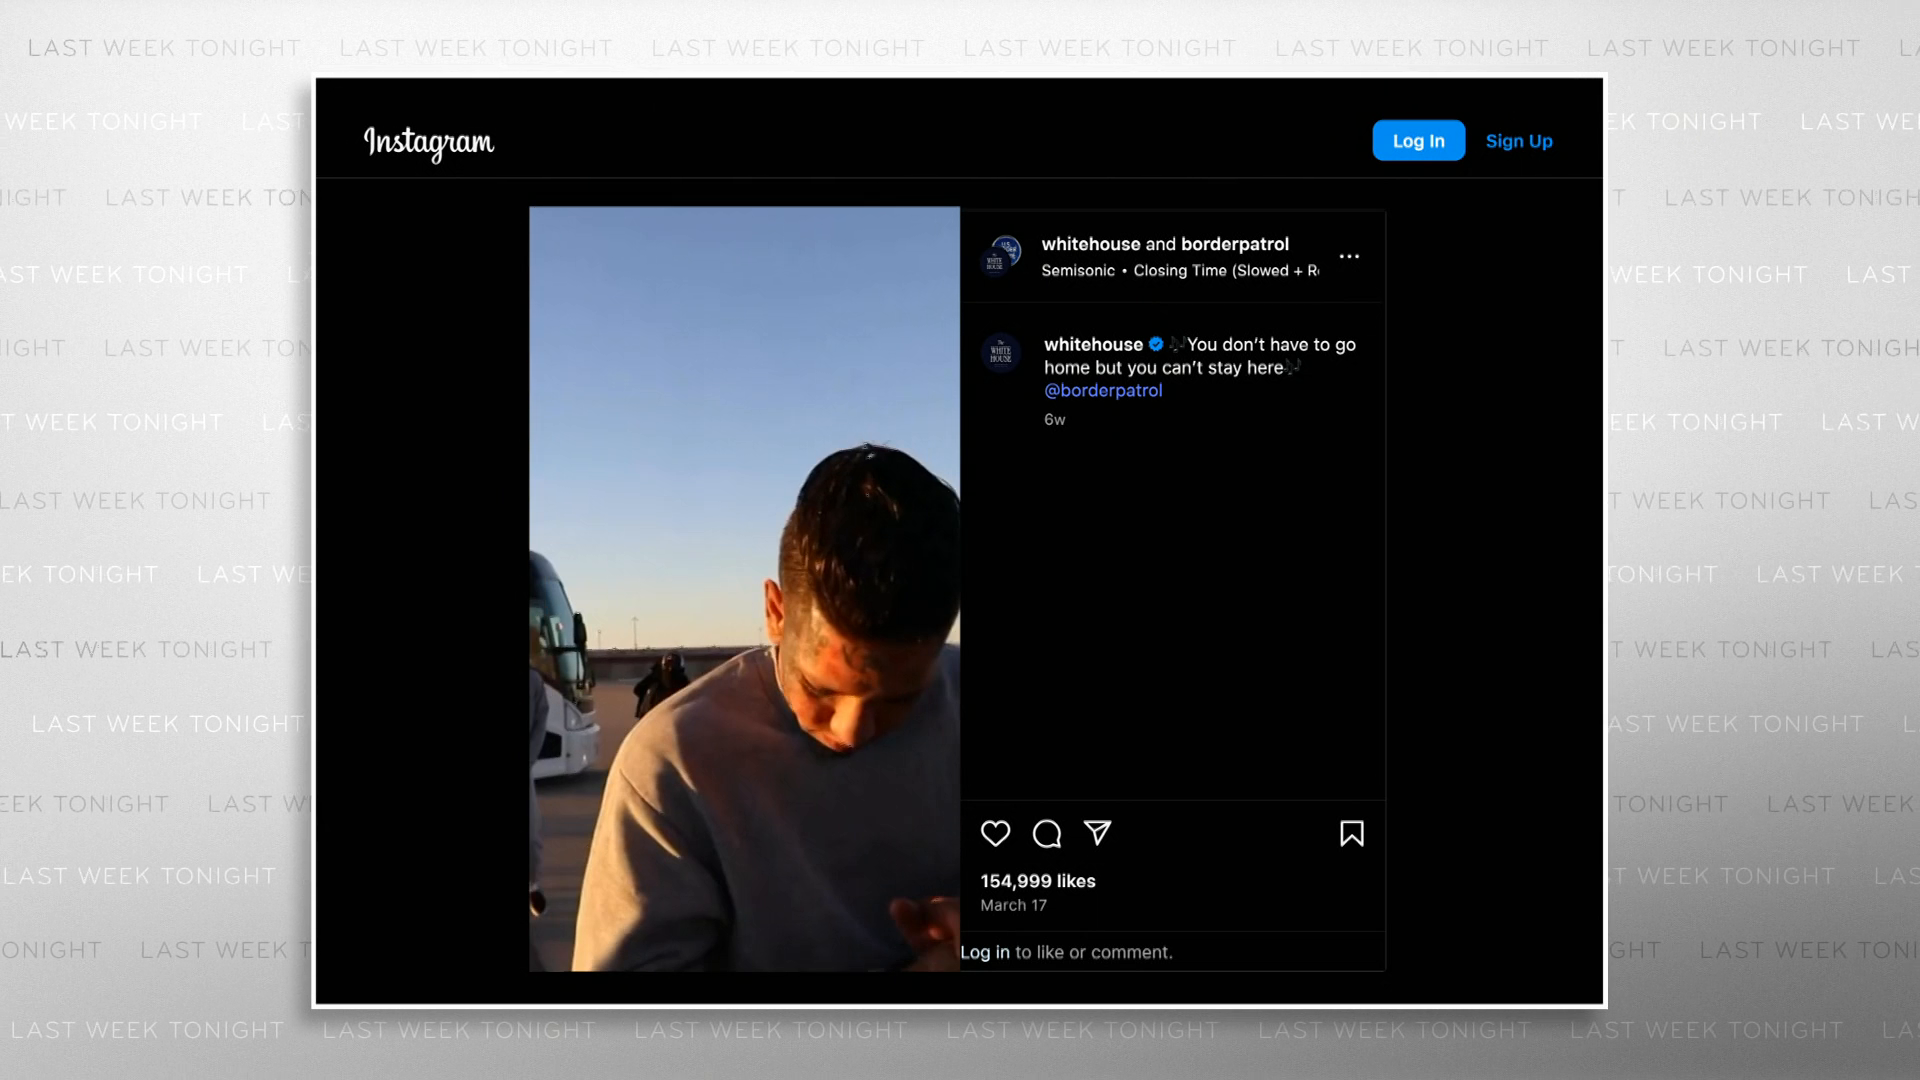This screenshot has width=1920, height=1080.
Task: Open the borderpatrol username in header
Action: pos(1234,244)
